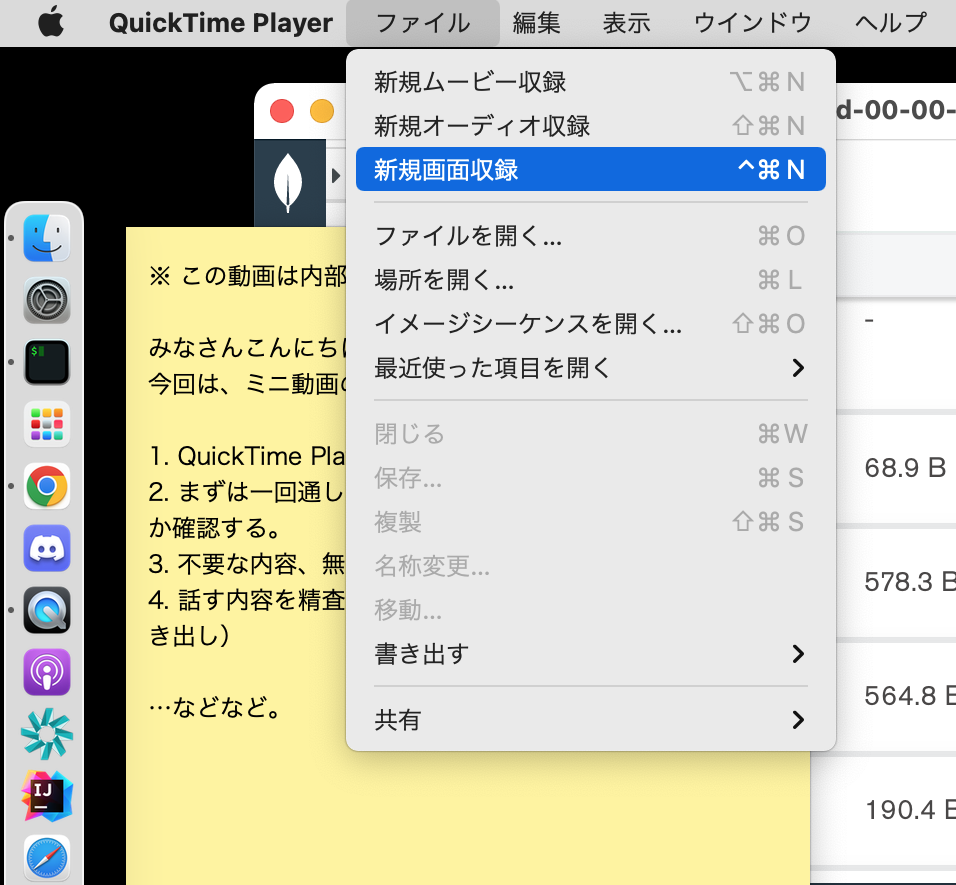Screen dimensions: 956x885
Task: Open Finder from the Dock
Action: [47, 238]
